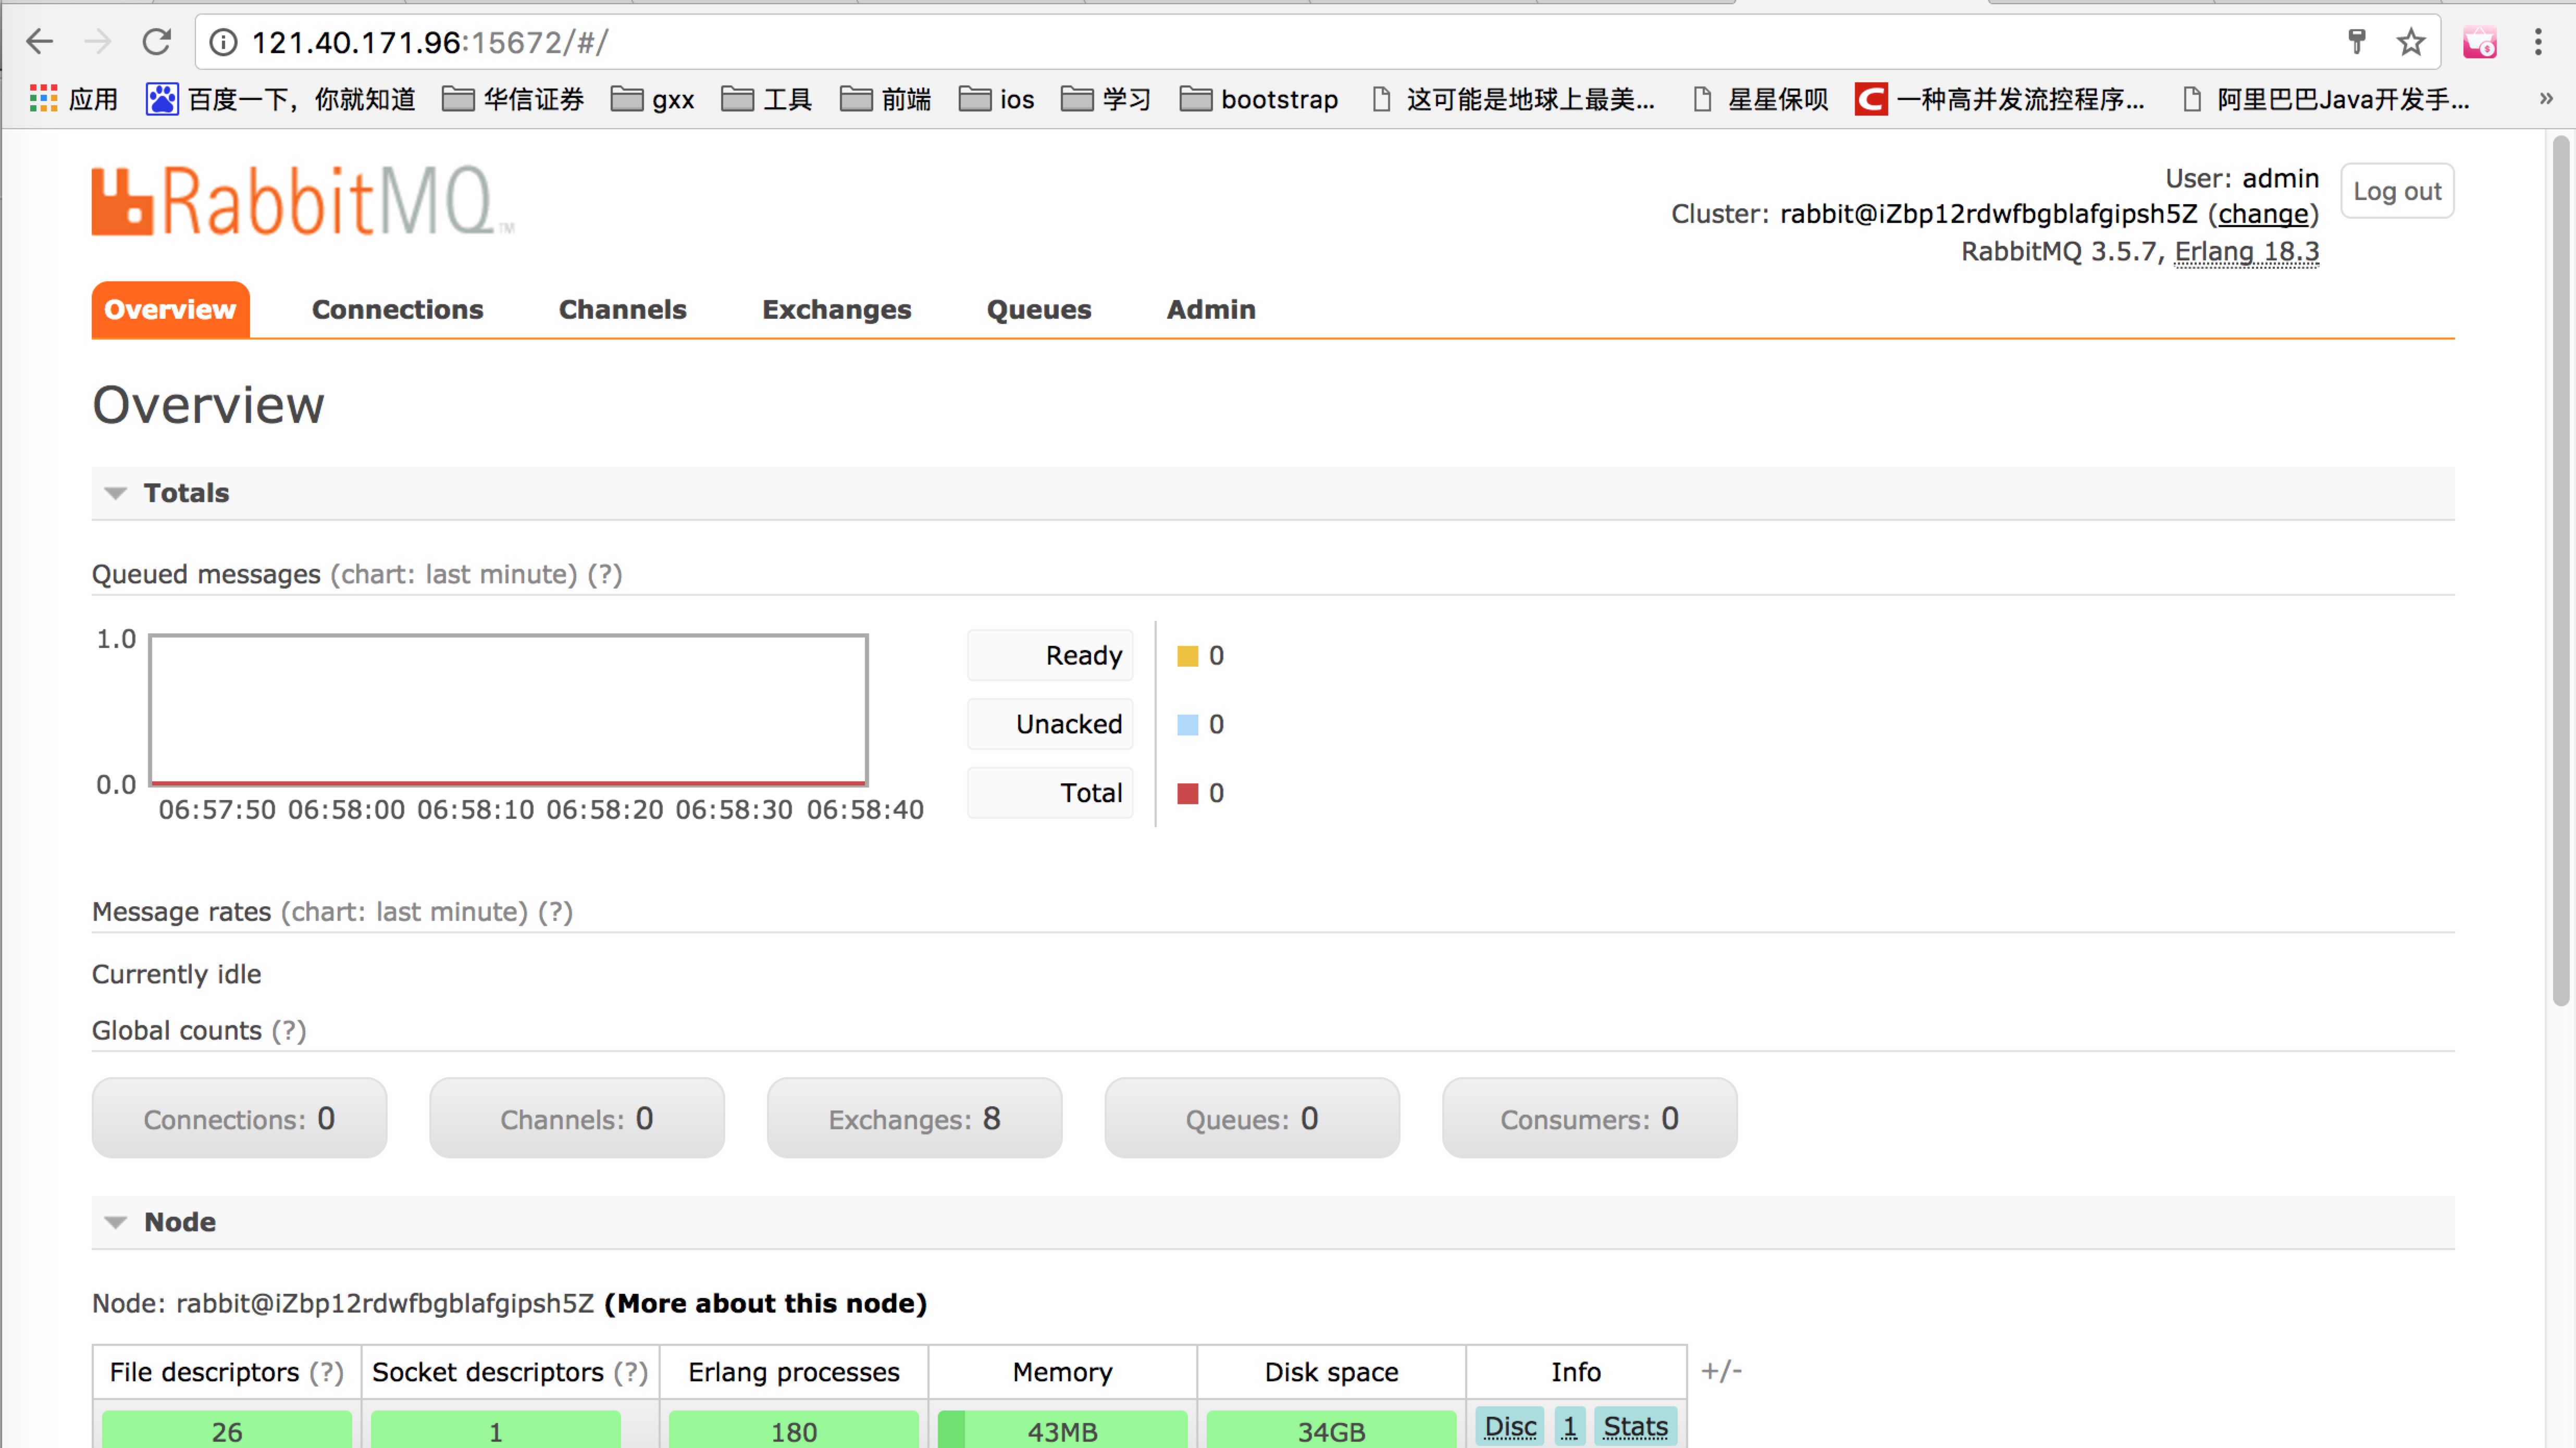Open More about this node link
The image size is (2576, 1448).
click(765, 1304)
